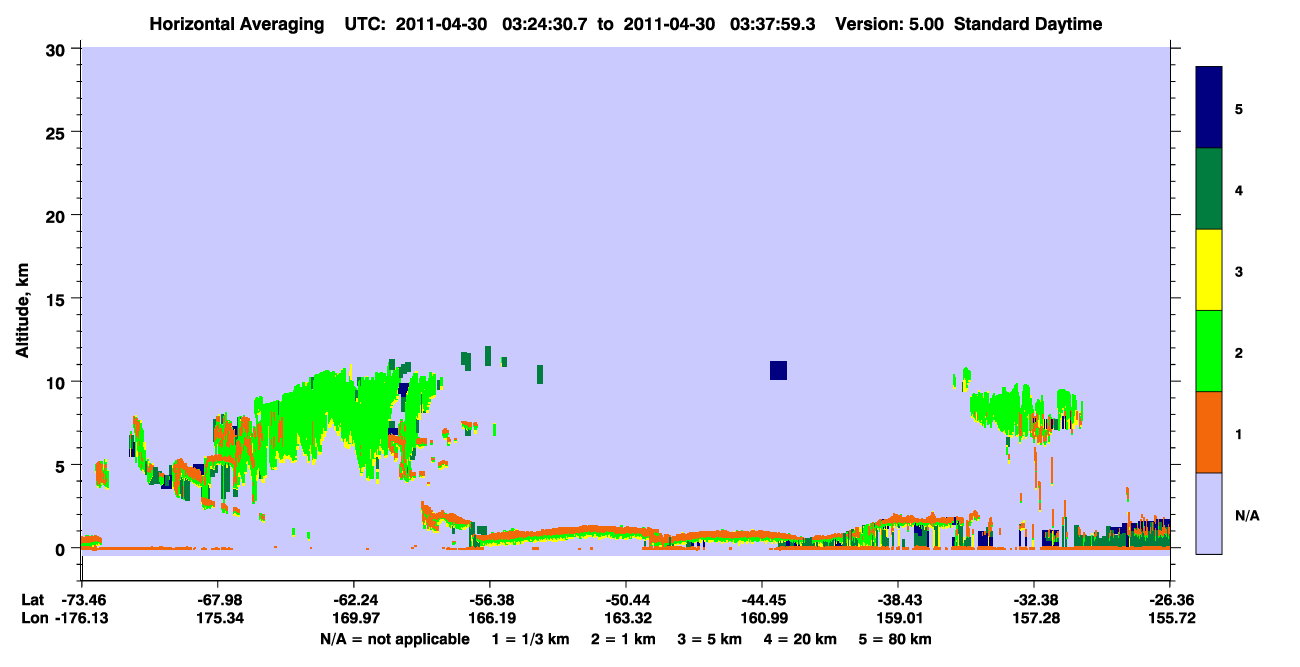1300x667 pixels.
Task: Click the 'N/A = not applicable' caption
Action: click(x=395, y=639)
